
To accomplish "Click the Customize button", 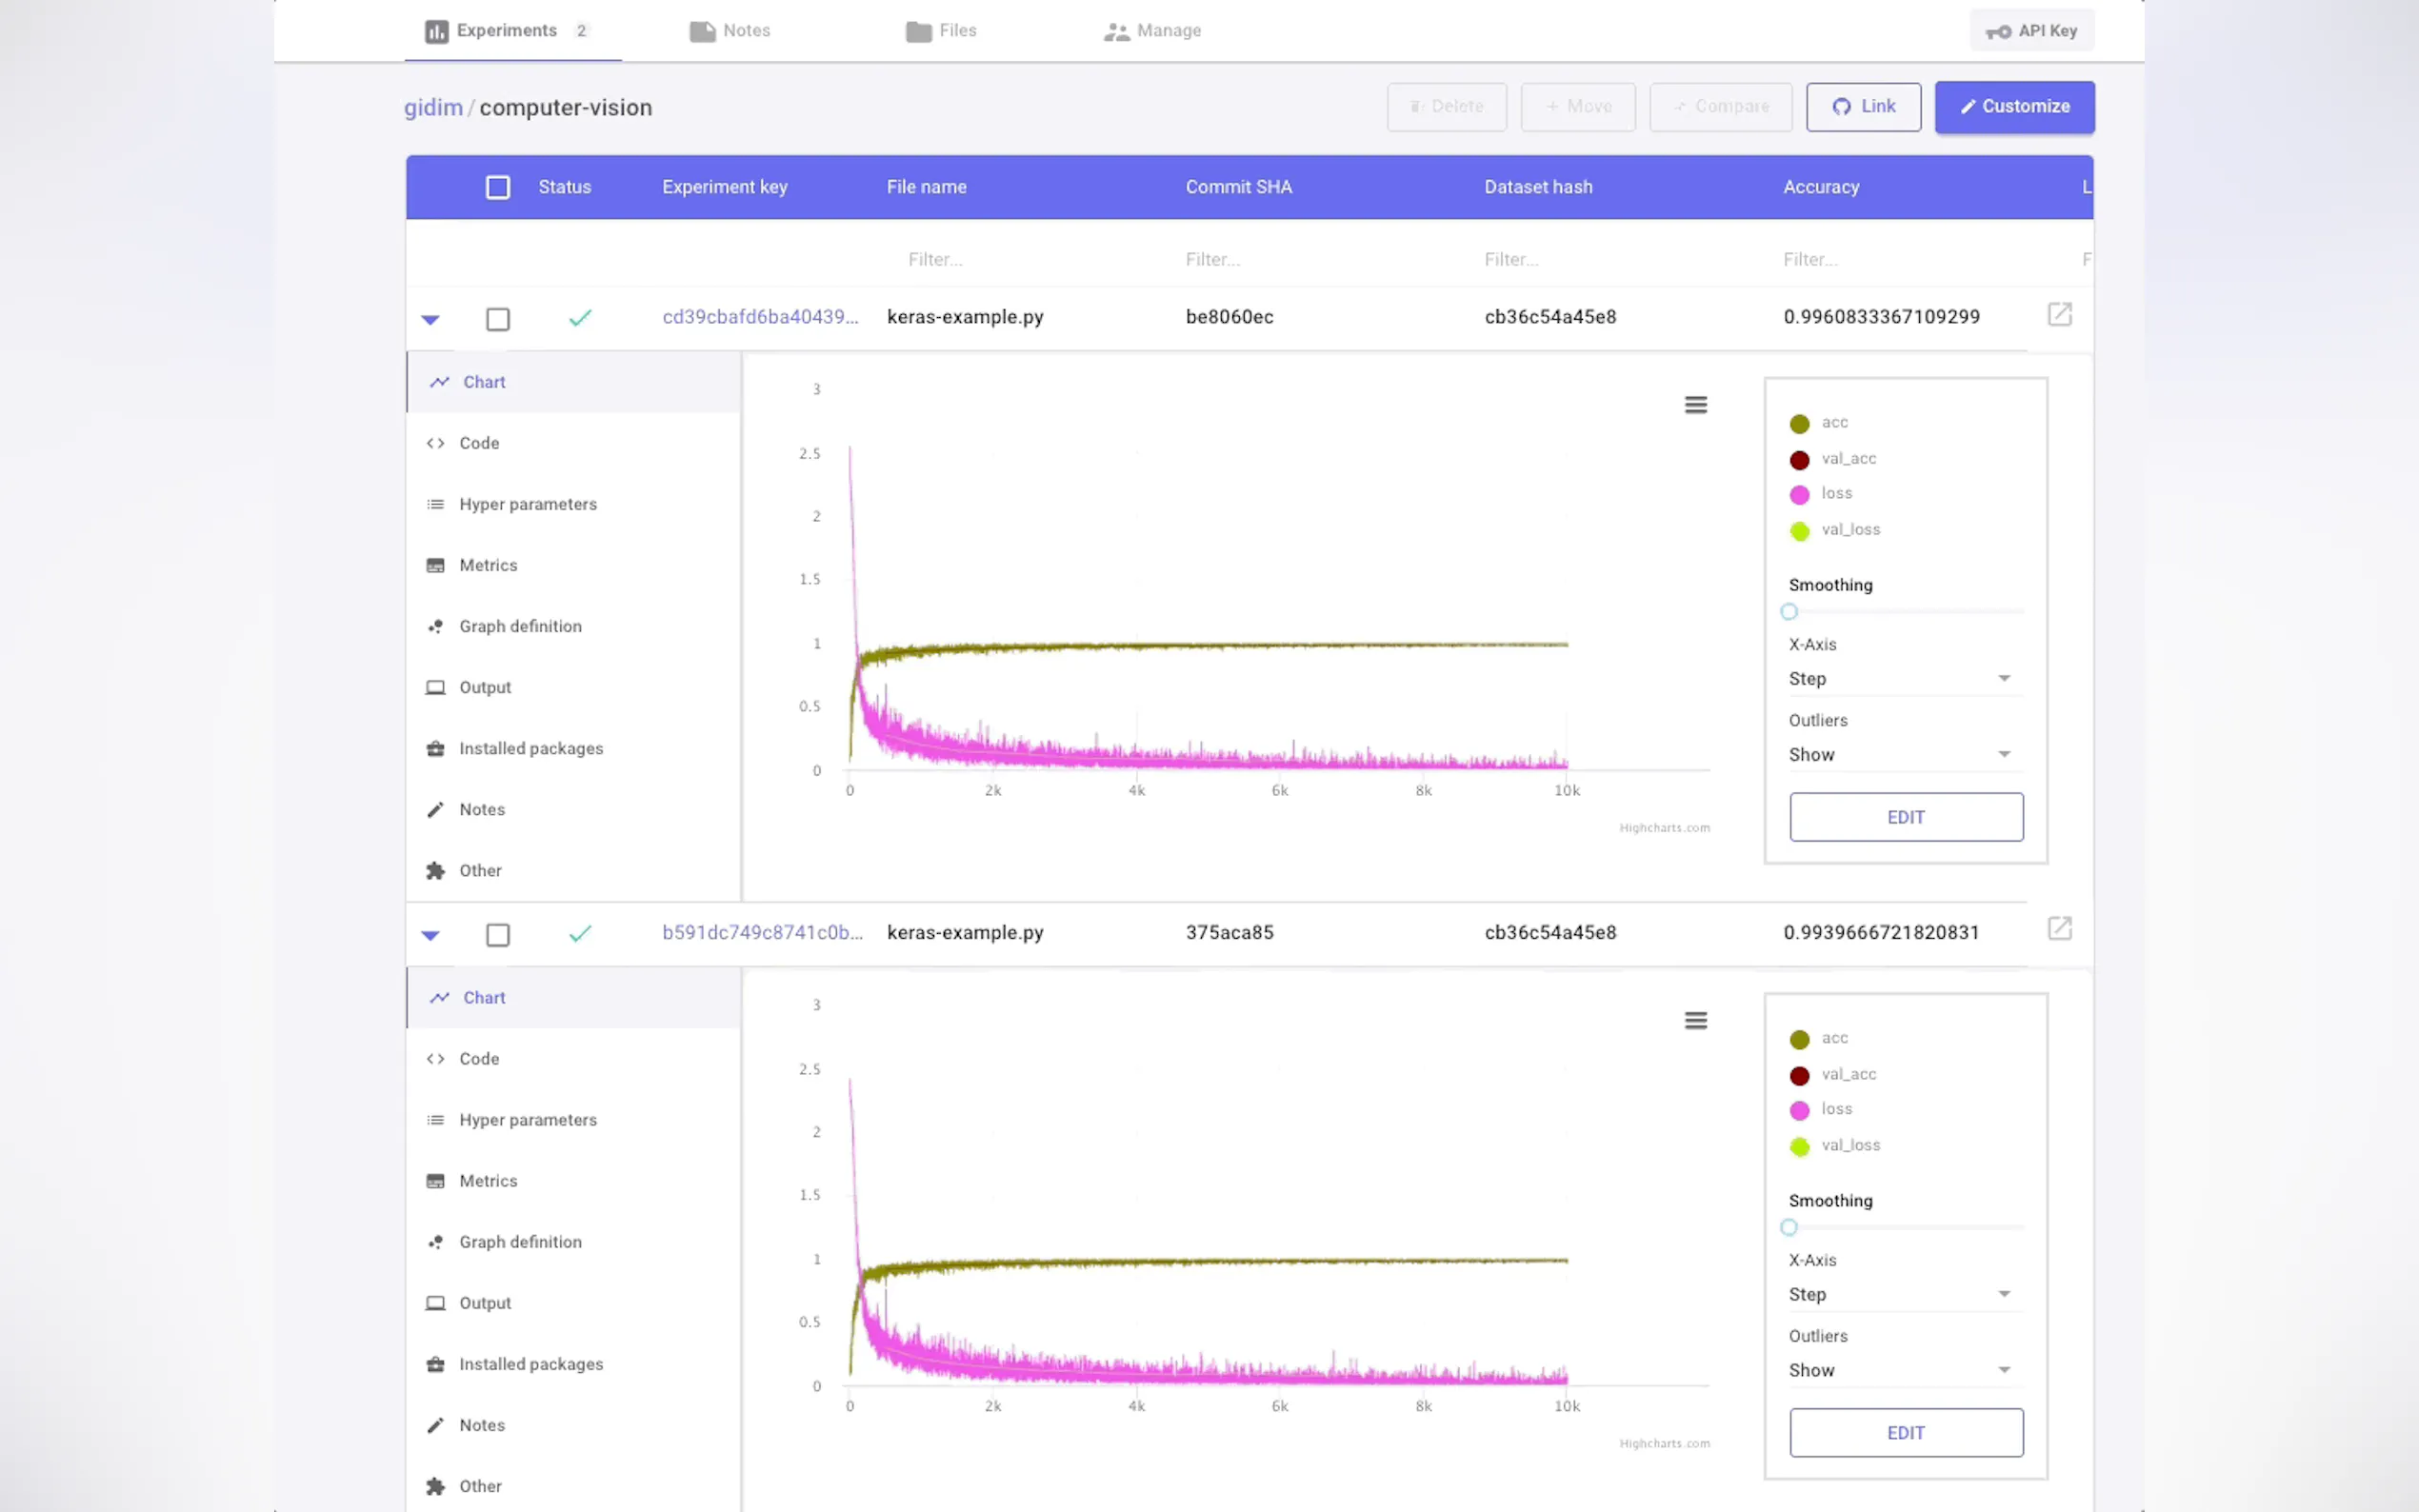I will [x=2013, y=106].
